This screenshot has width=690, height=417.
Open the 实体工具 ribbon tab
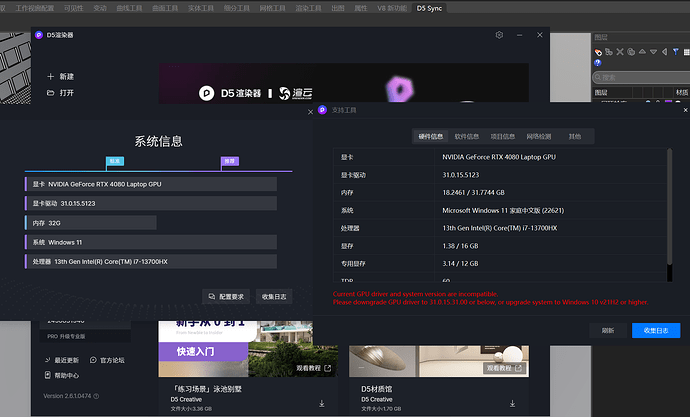coord(201,8)
